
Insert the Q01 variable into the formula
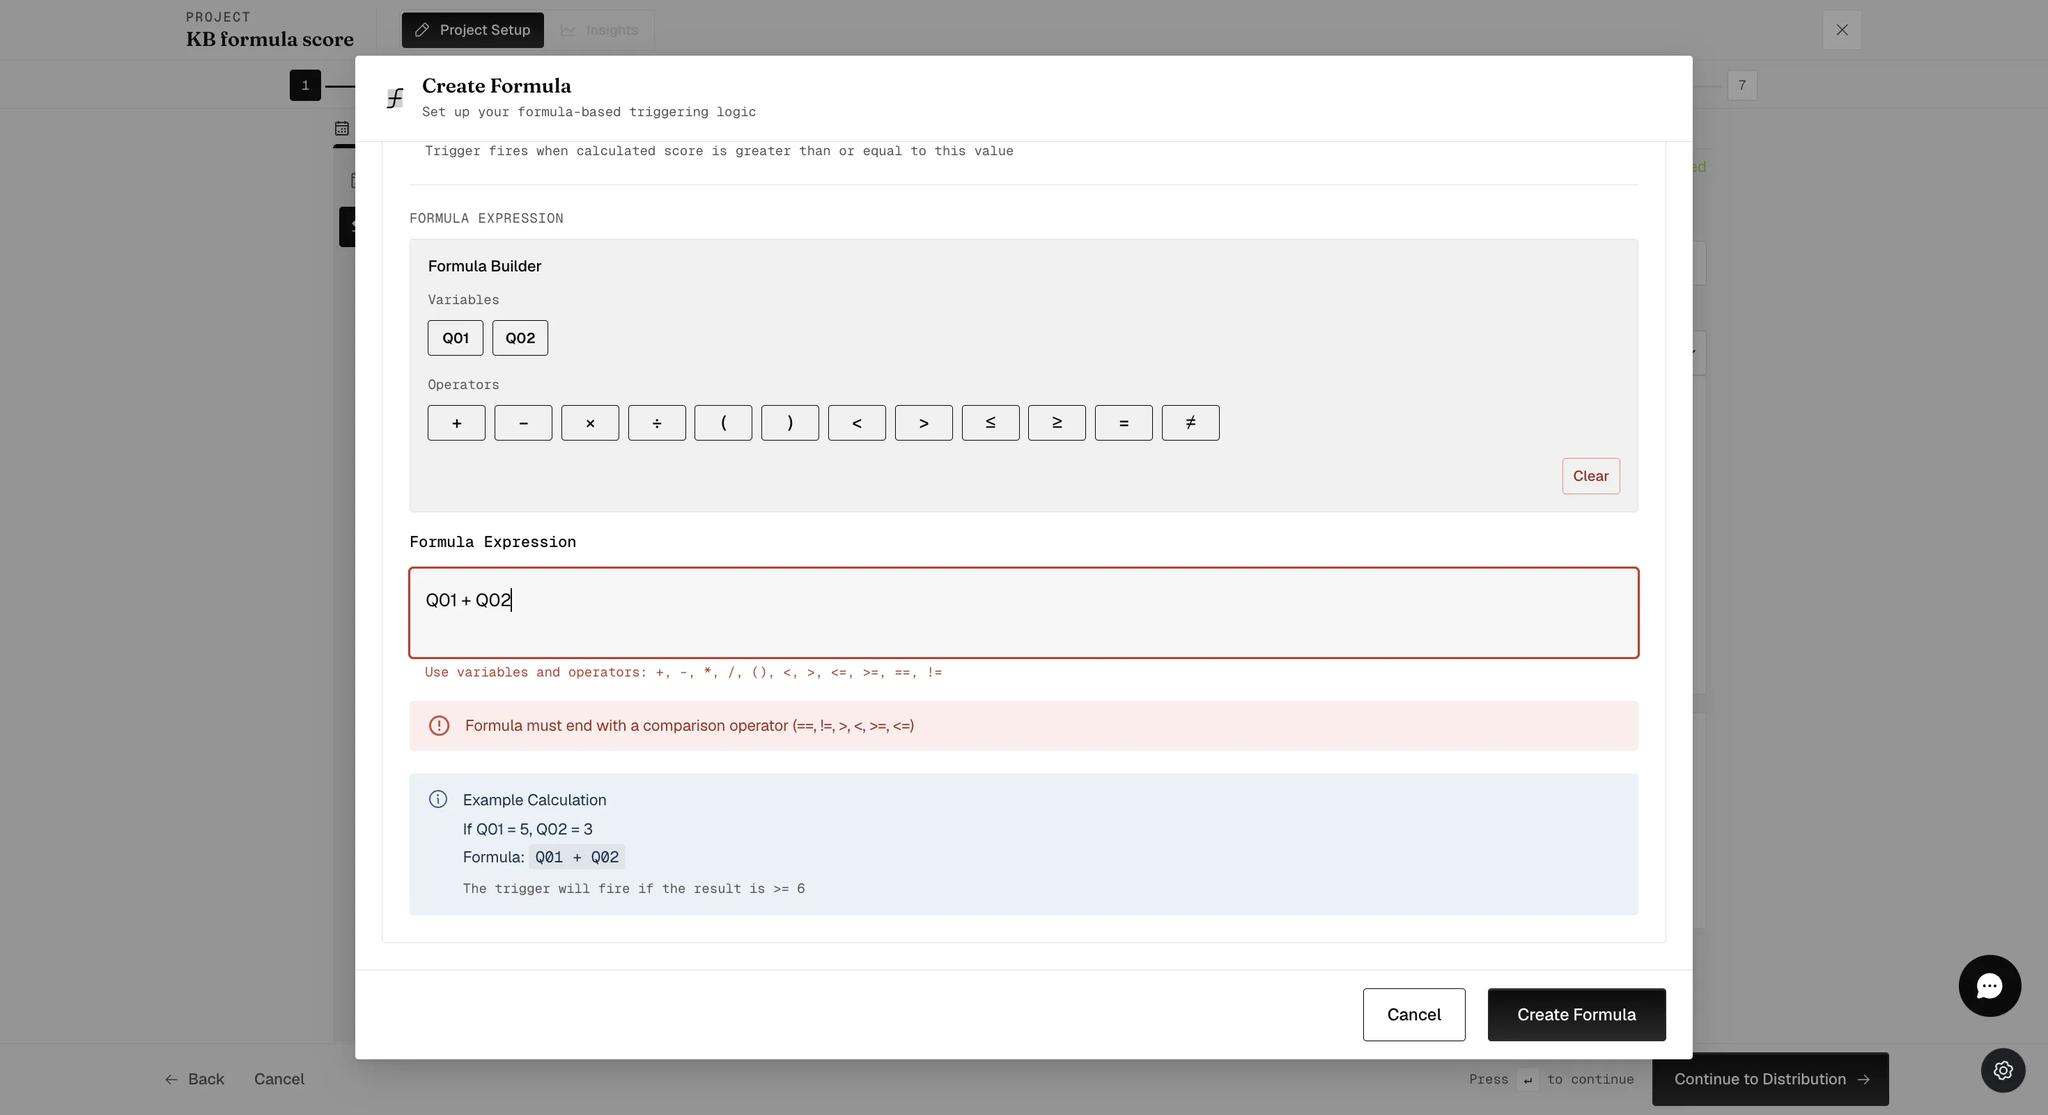pos(455,338)
